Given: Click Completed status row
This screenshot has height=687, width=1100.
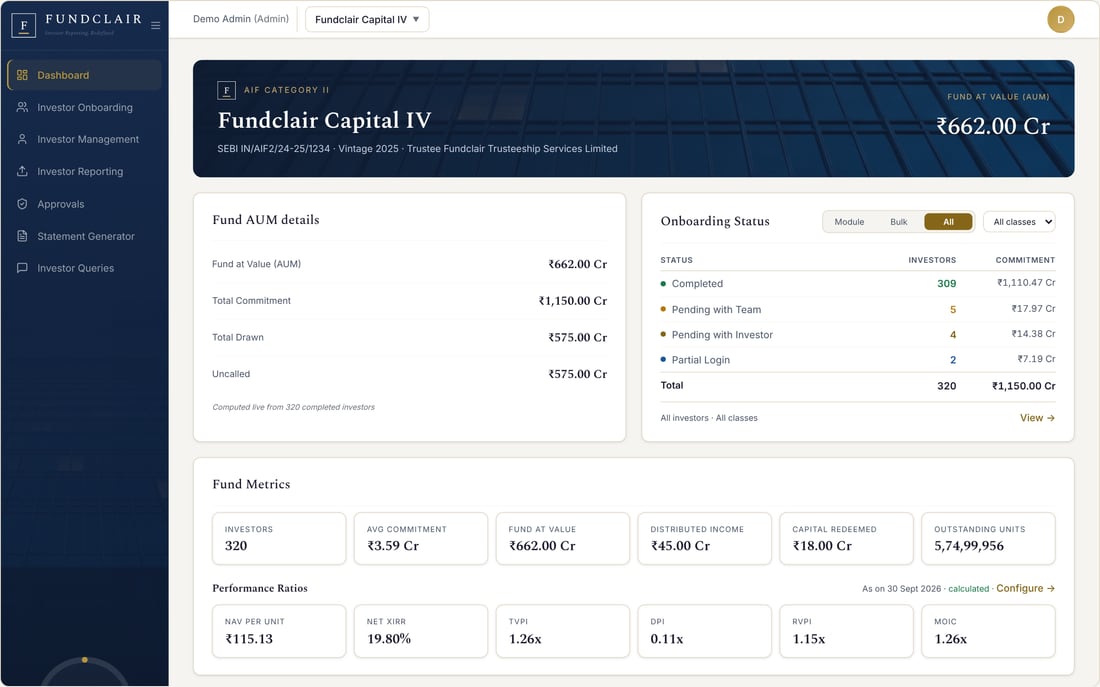Looking at the screenshot, I should tap(857, 284).
